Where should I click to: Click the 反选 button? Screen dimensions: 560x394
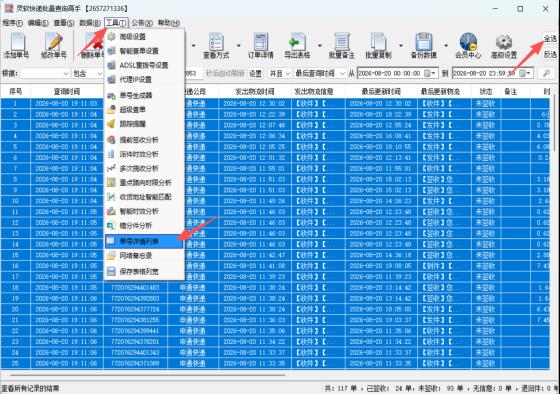click(550, 54)
